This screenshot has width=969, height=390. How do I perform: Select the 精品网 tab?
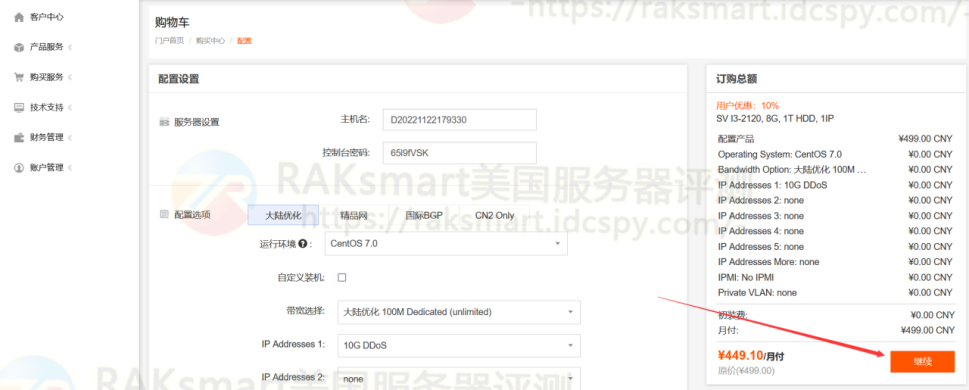pos(353,215)
